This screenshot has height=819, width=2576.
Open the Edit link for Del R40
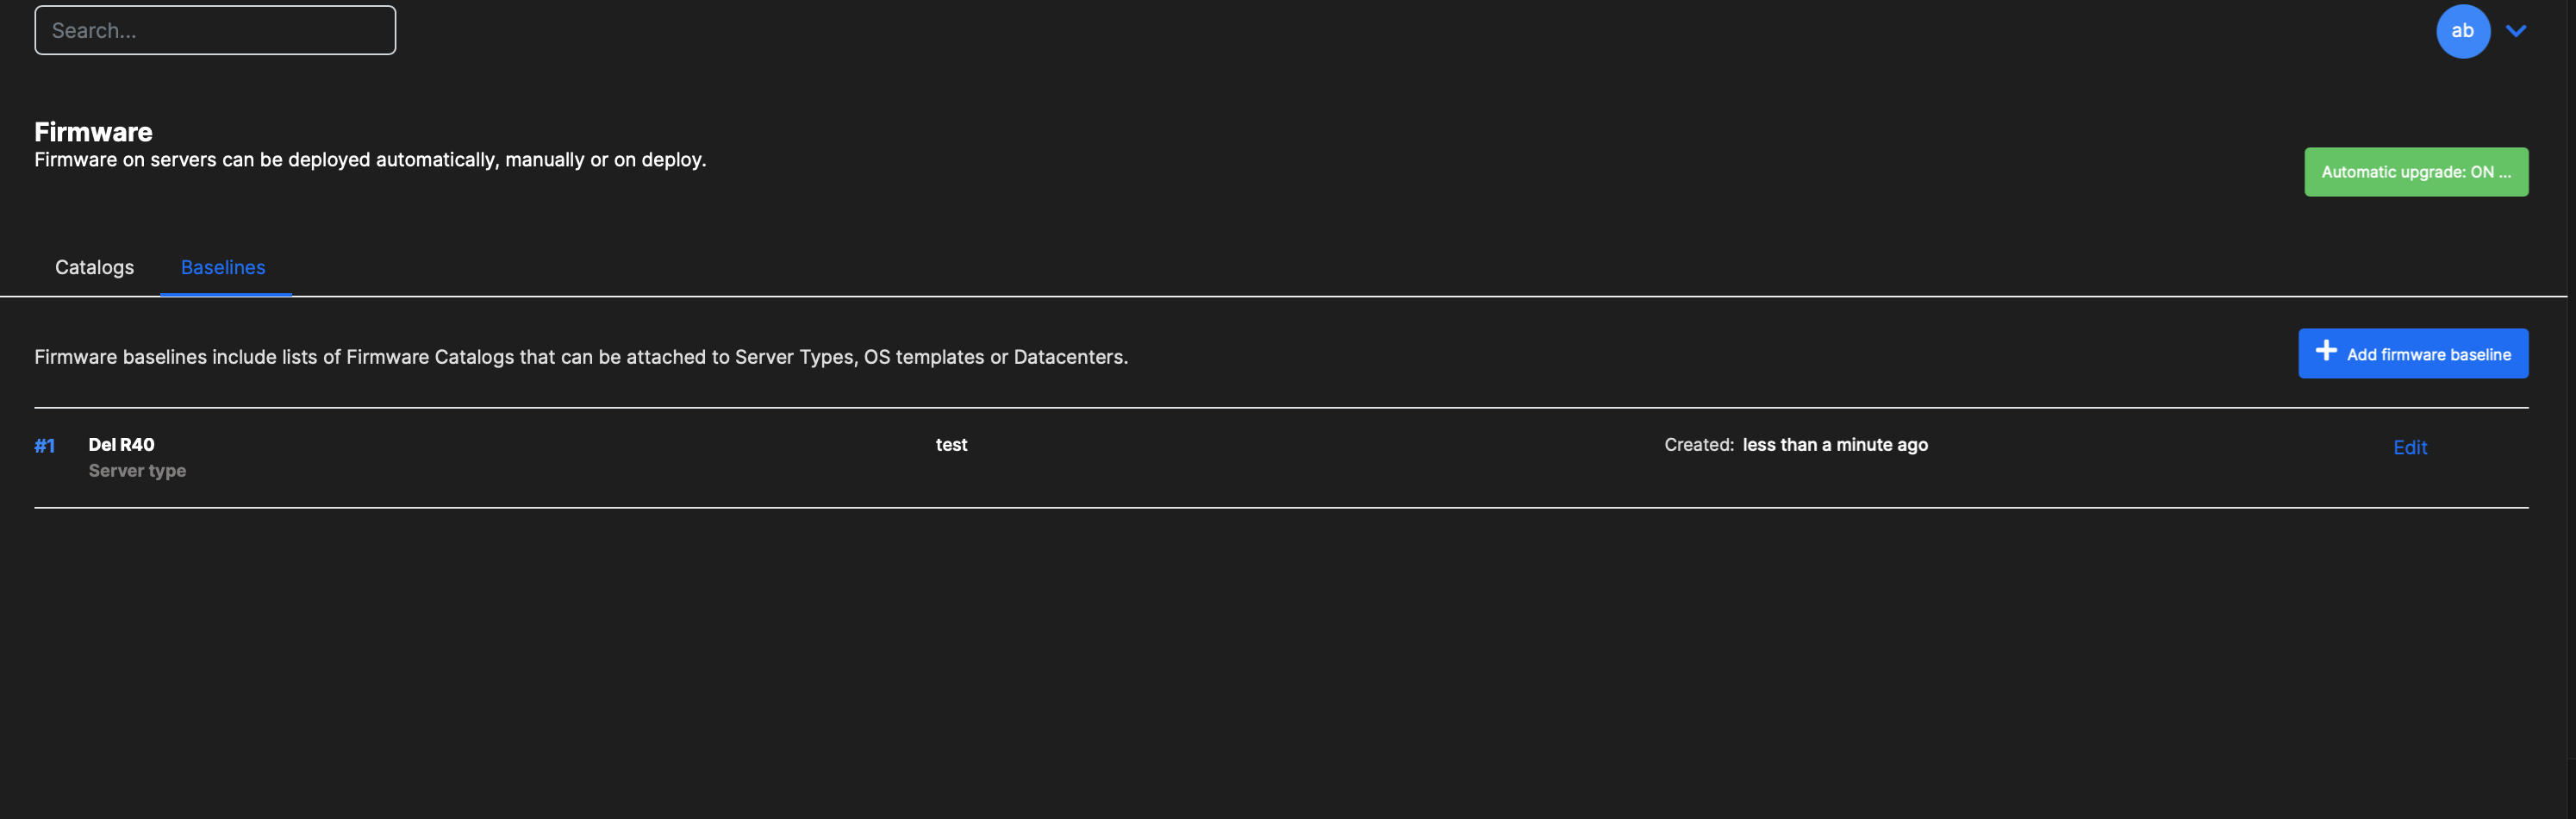coord(2409,447)
